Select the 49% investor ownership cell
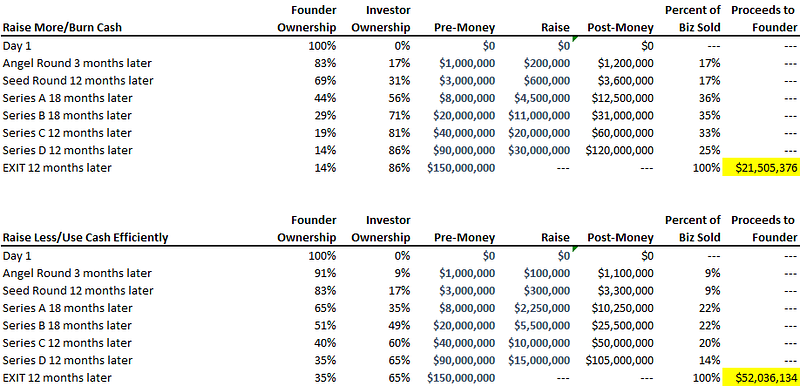Viewport: 800px width, 386px height. pyautogui.click(x=399, y=325)
